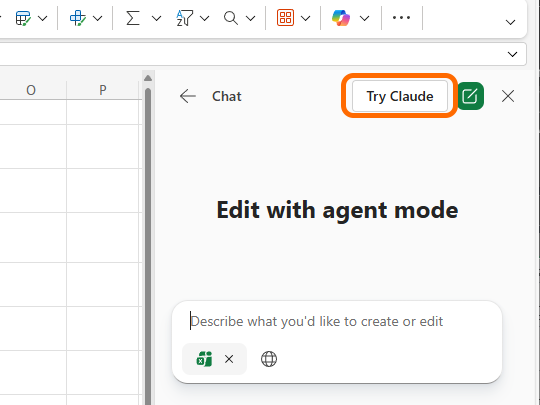The image size is (540, 405).
Task: Click the vertical scrollbar thumb of the sheet
Action: coord(148,247)
